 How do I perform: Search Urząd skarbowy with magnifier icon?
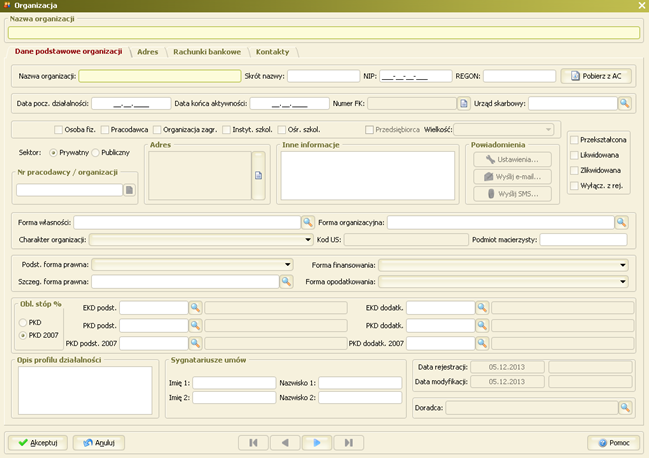625,103
